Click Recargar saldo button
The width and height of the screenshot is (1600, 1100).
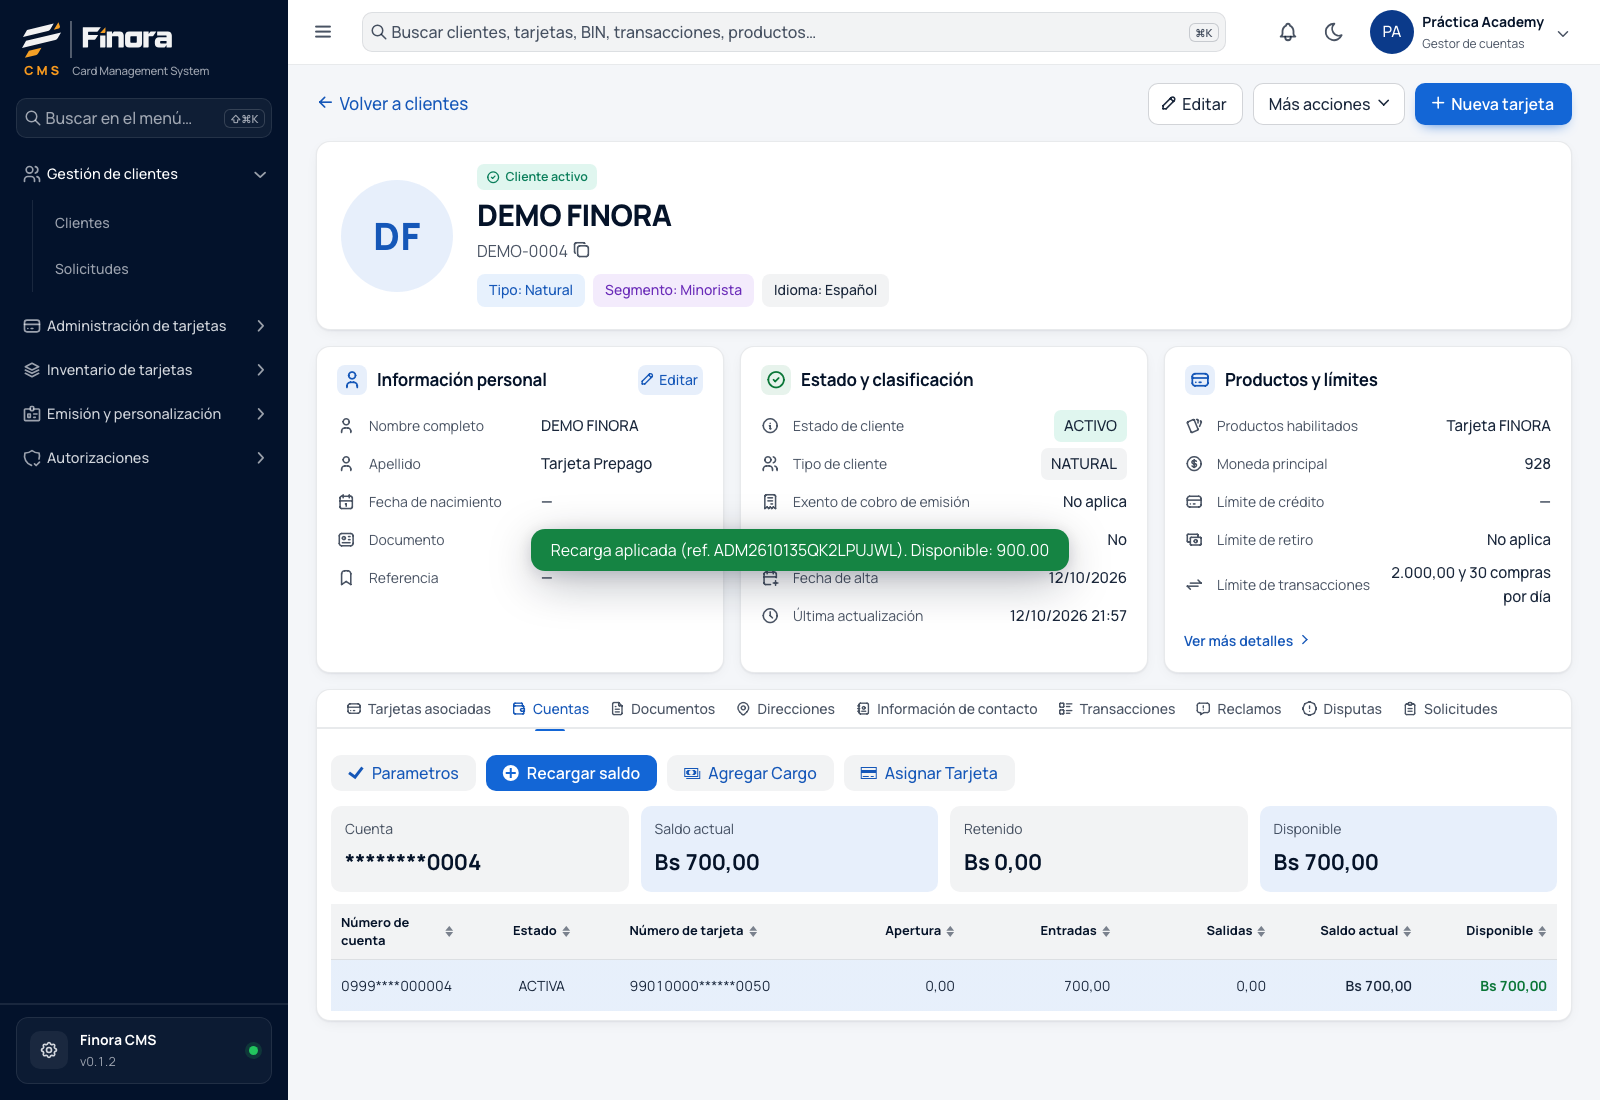pos(571,773)
